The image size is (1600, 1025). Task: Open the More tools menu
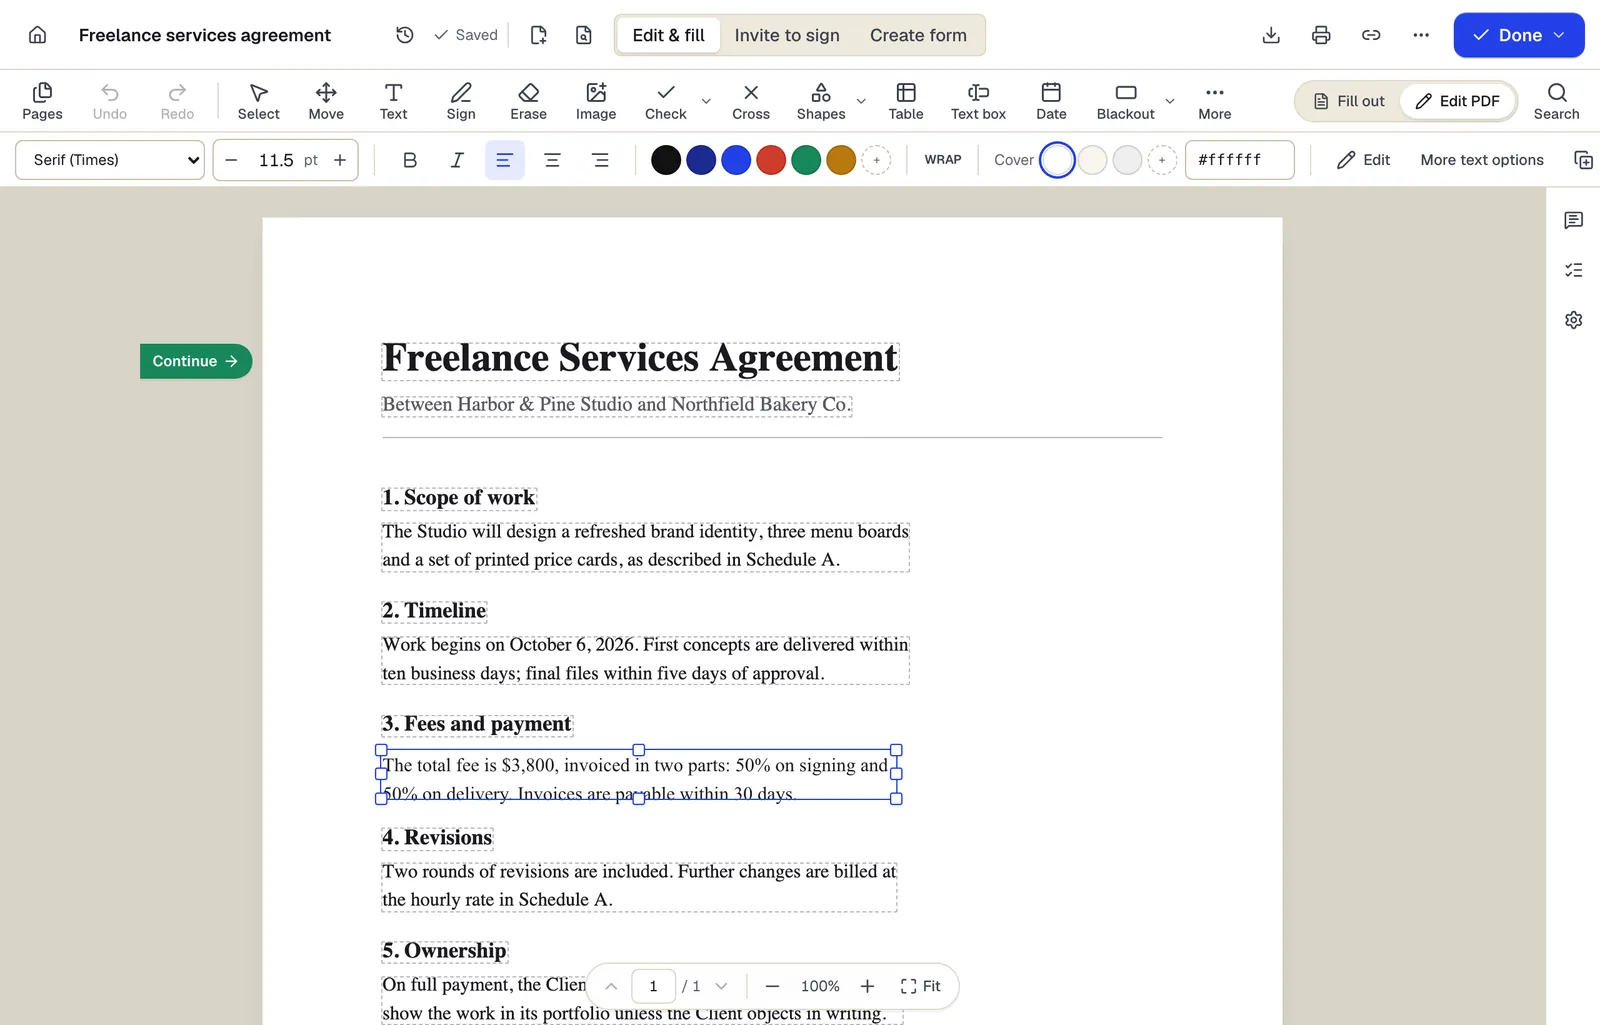pos(1215,101)
